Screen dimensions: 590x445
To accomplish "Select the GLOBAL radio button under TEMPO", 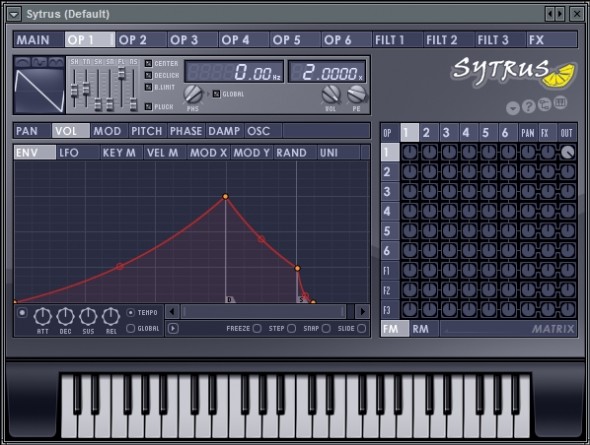I will click(131, 328).
